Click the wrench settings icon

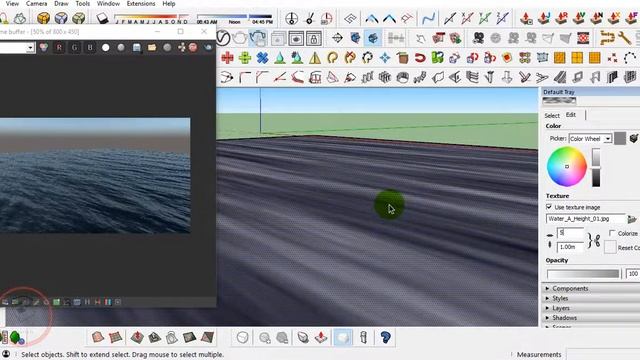click(624, 38)
